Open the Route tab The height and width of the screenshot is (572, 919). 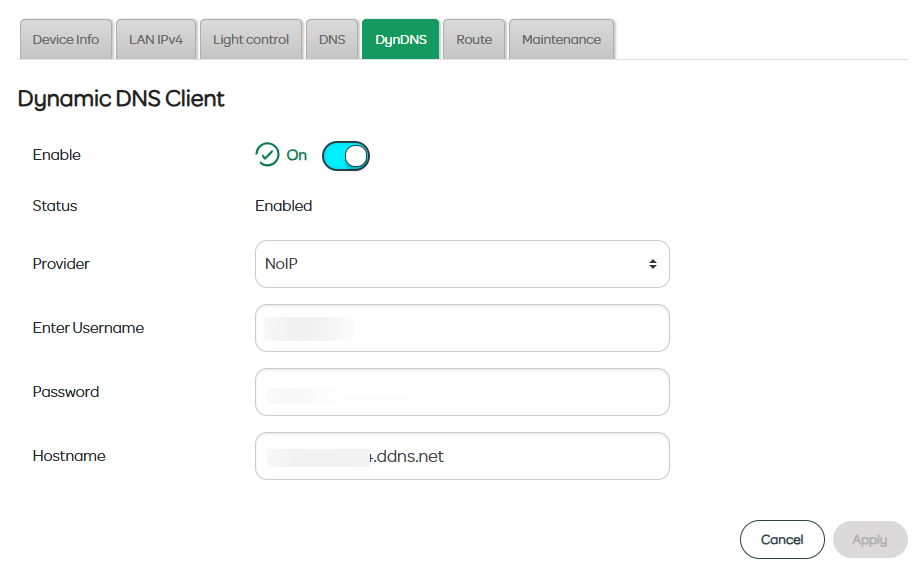[474, 40]
